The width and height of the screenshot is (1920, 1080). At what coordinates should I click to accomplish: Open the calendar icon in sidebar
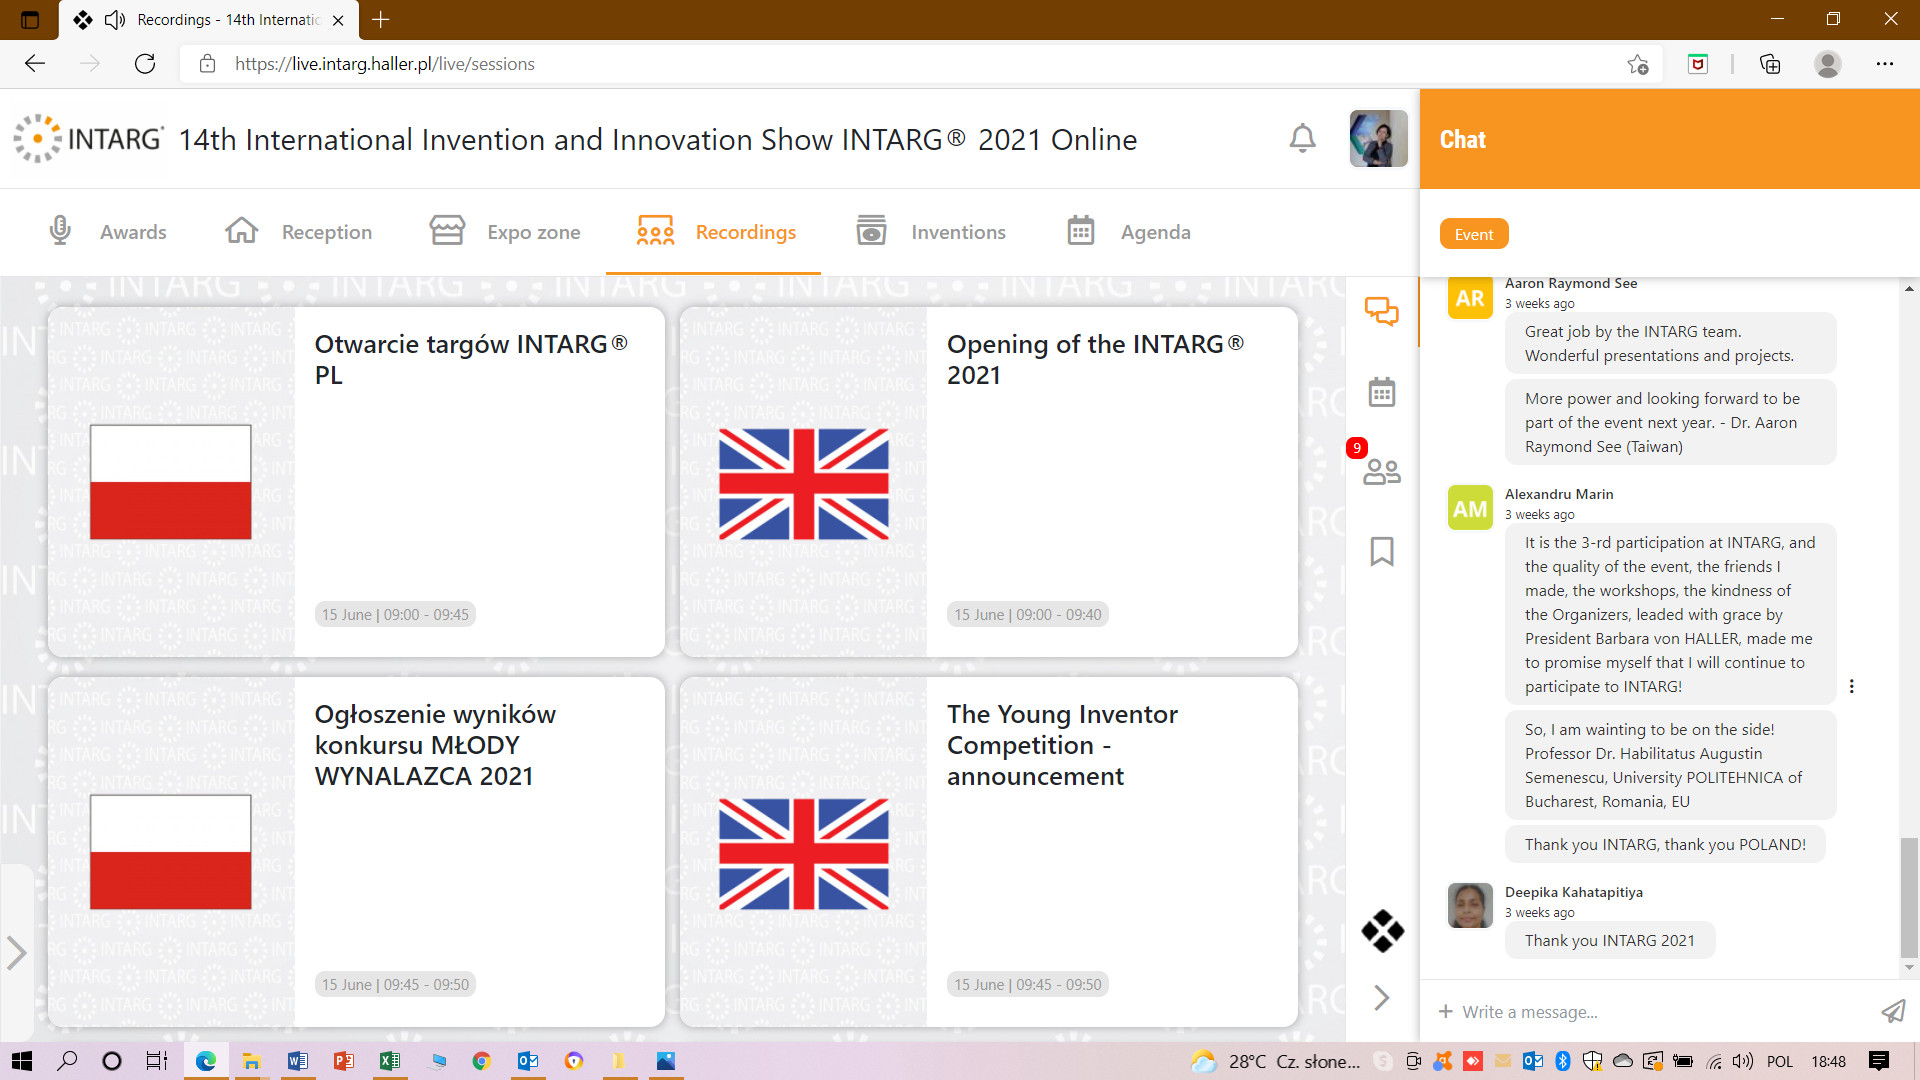(x=1382, y=392)
